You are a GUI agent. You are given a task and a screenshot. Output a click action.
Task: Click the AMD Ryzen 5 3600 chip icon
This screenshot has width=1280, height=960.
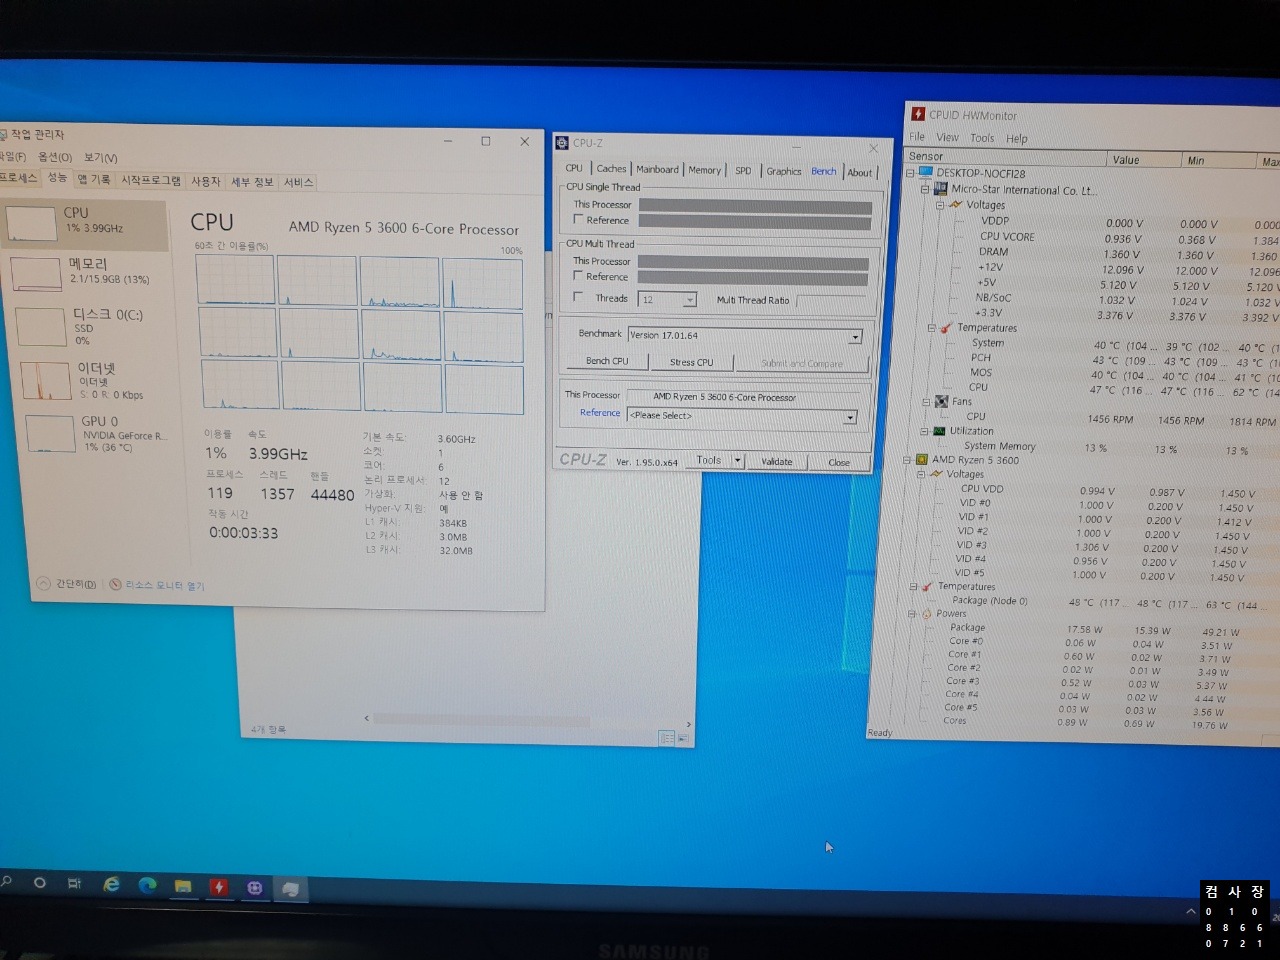921,460
